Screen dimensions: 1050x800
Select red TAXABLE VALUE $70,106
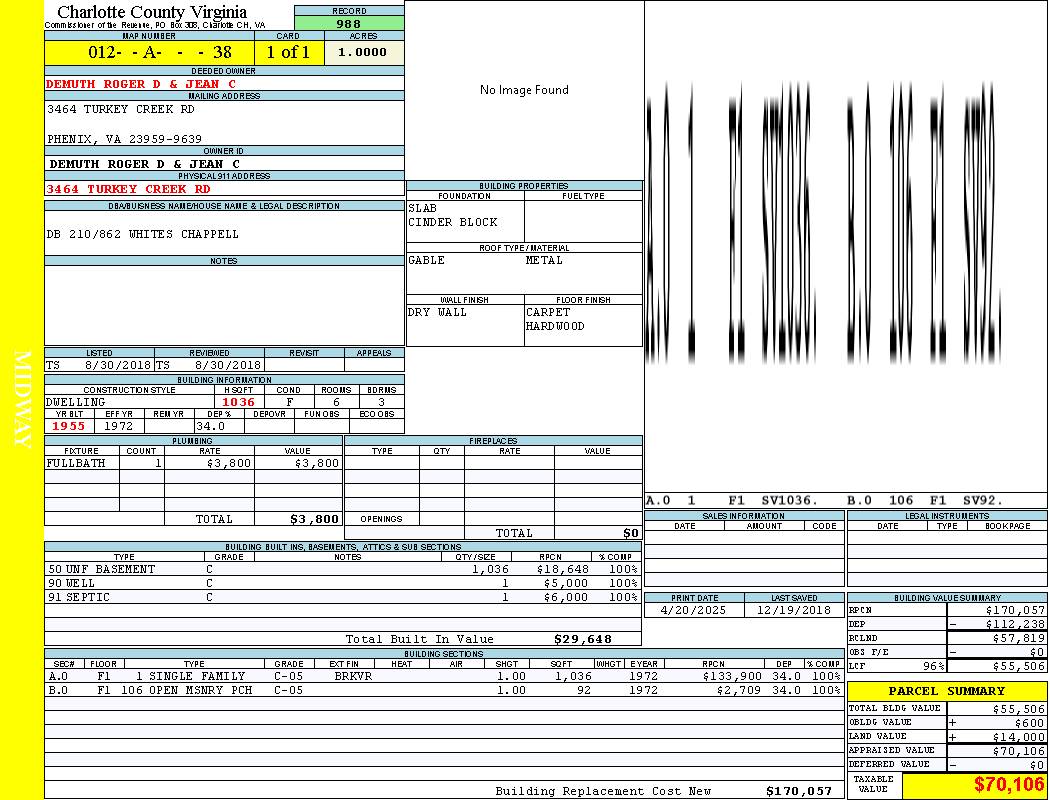1008,785
